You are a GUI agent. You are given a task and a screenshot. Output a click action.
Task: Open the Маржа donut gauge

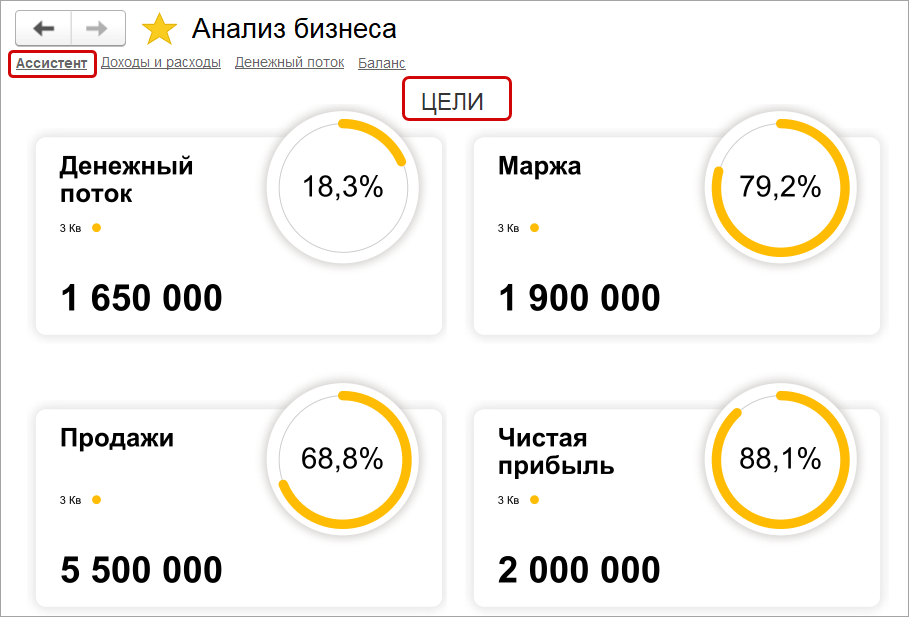coord(781,187)
